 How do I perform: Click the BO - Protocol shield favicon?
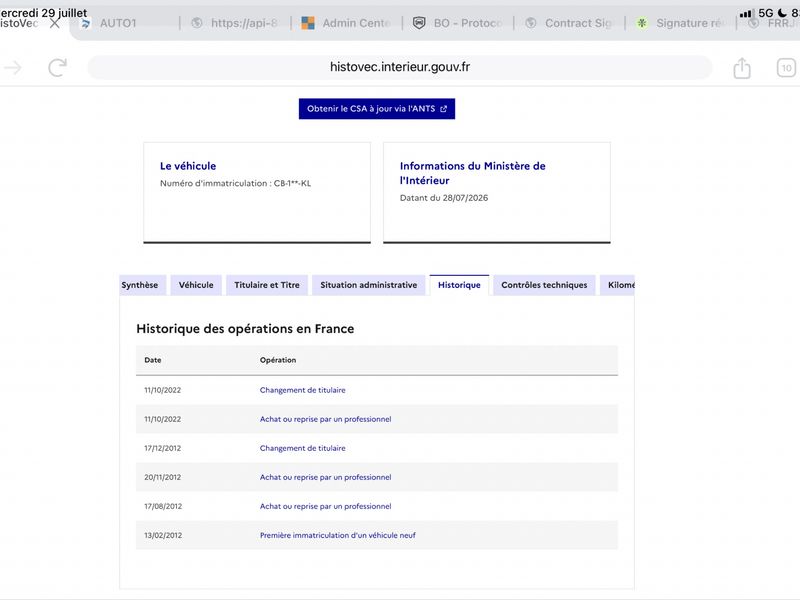coord(419,23)
